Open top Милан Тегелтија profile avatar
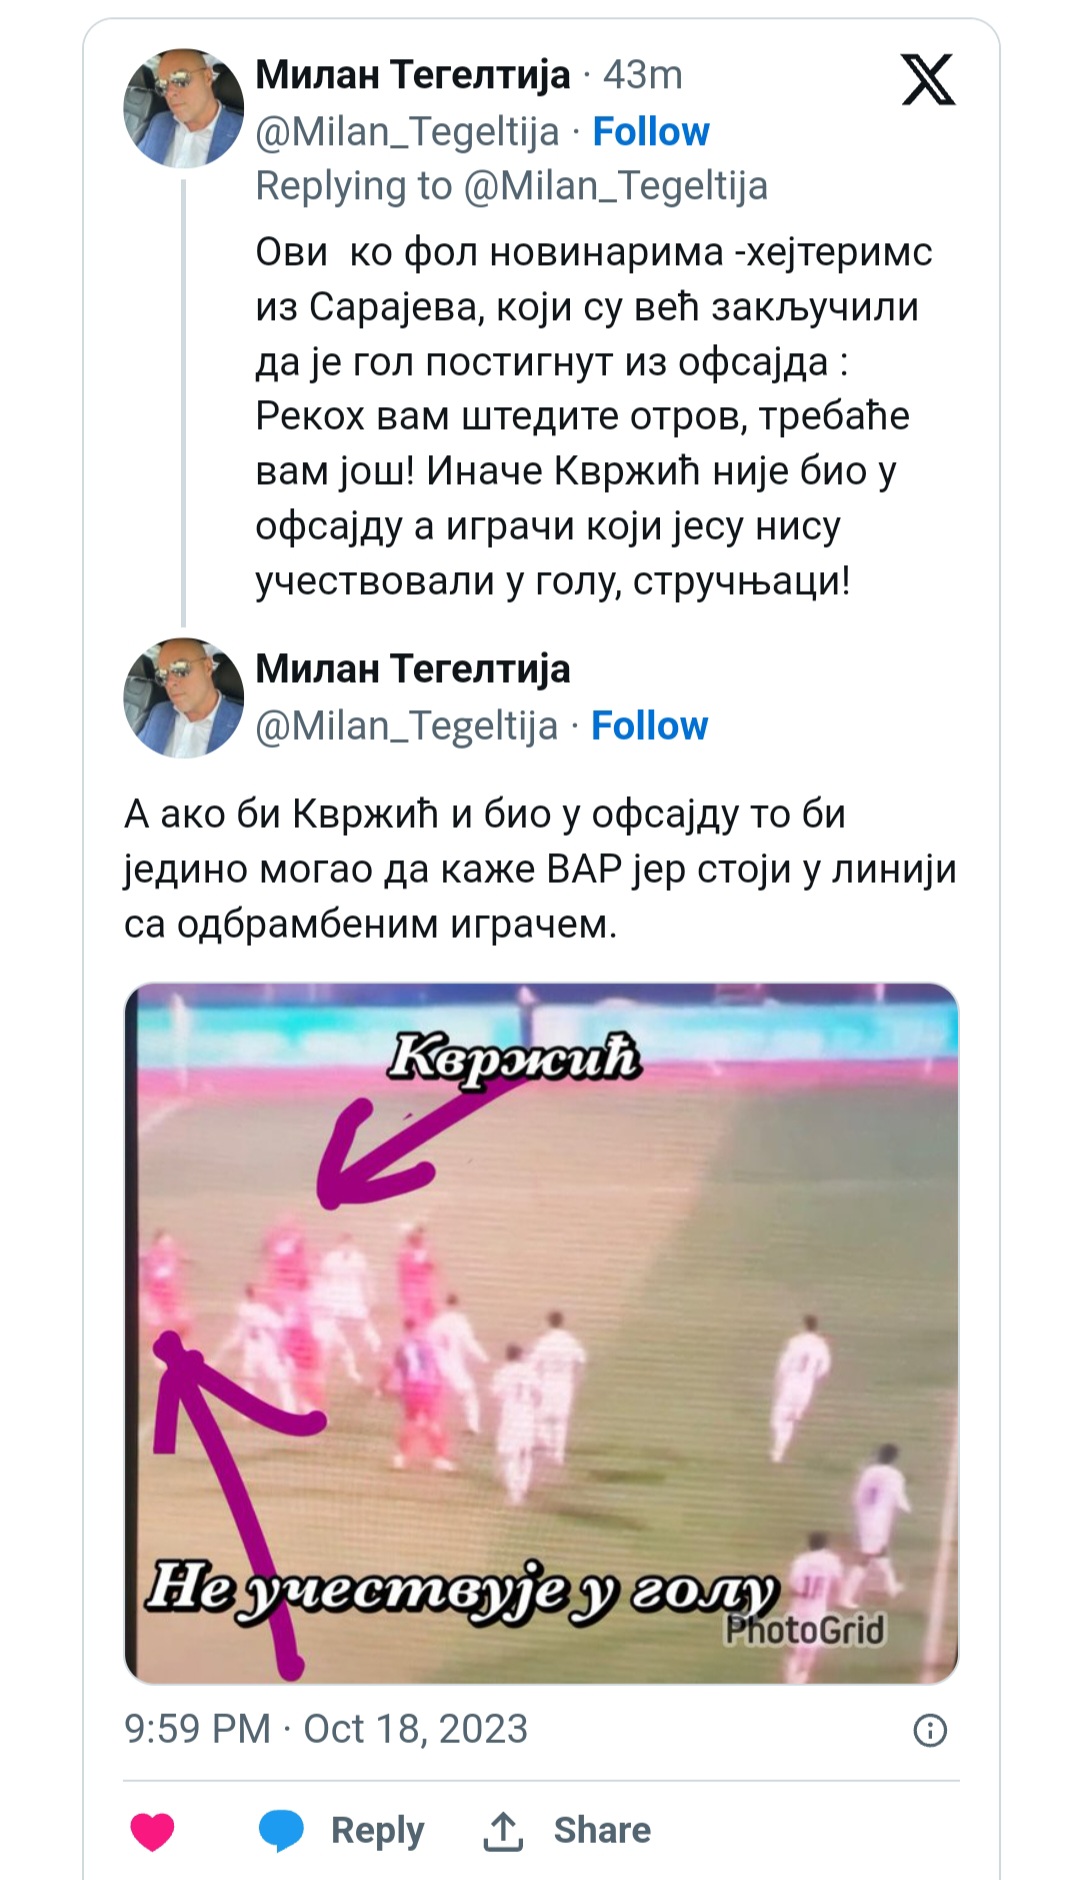1080x1880 pixels. (183, 107)
